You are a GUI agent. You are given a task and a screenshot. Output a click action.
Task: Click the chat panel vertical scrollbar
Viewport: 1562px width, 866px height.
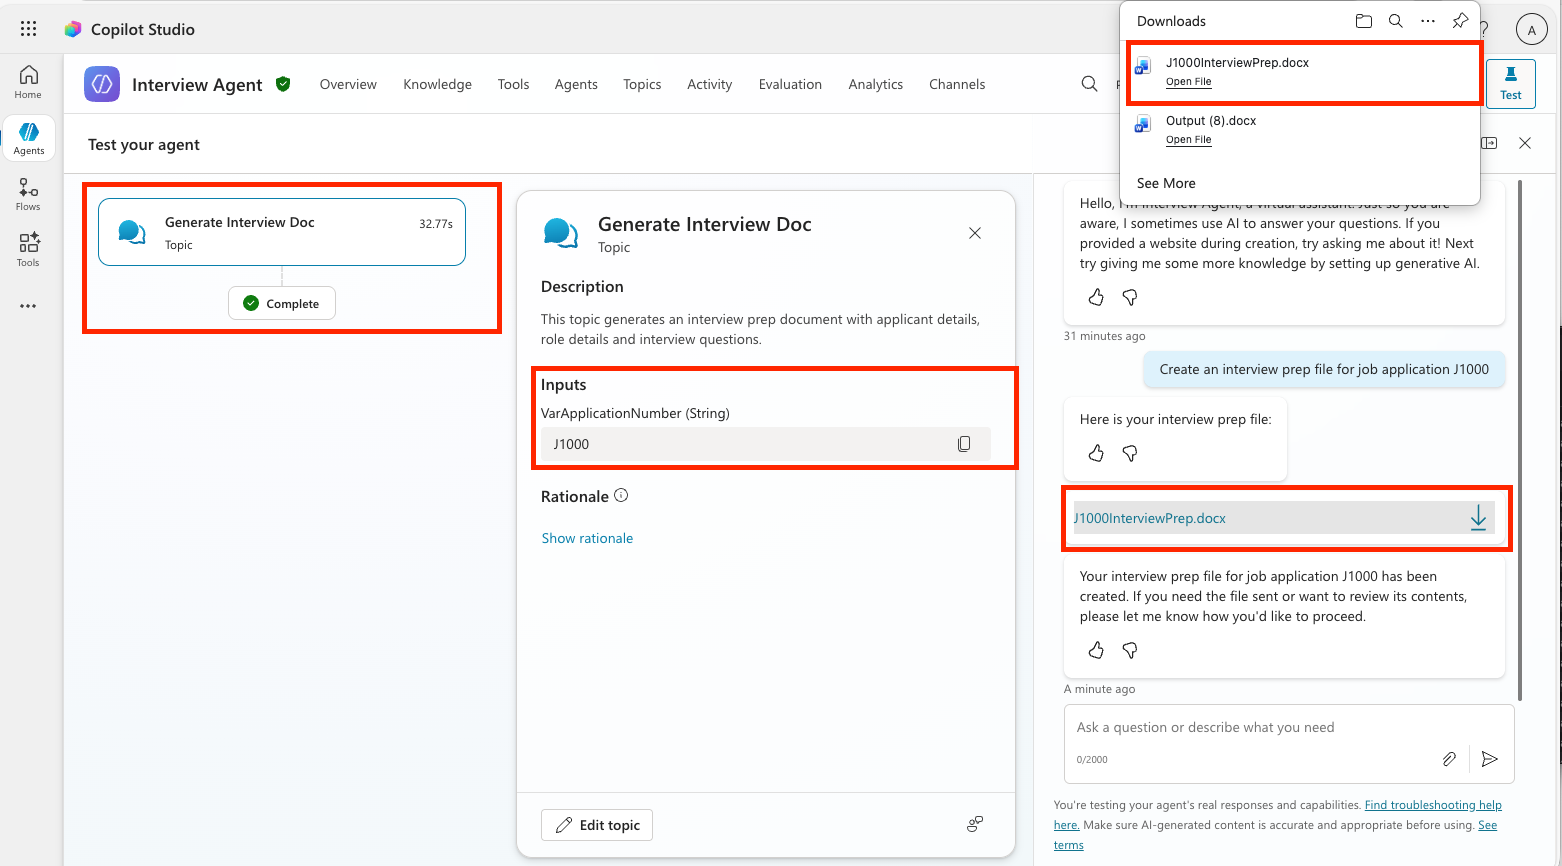(1521, 440)
